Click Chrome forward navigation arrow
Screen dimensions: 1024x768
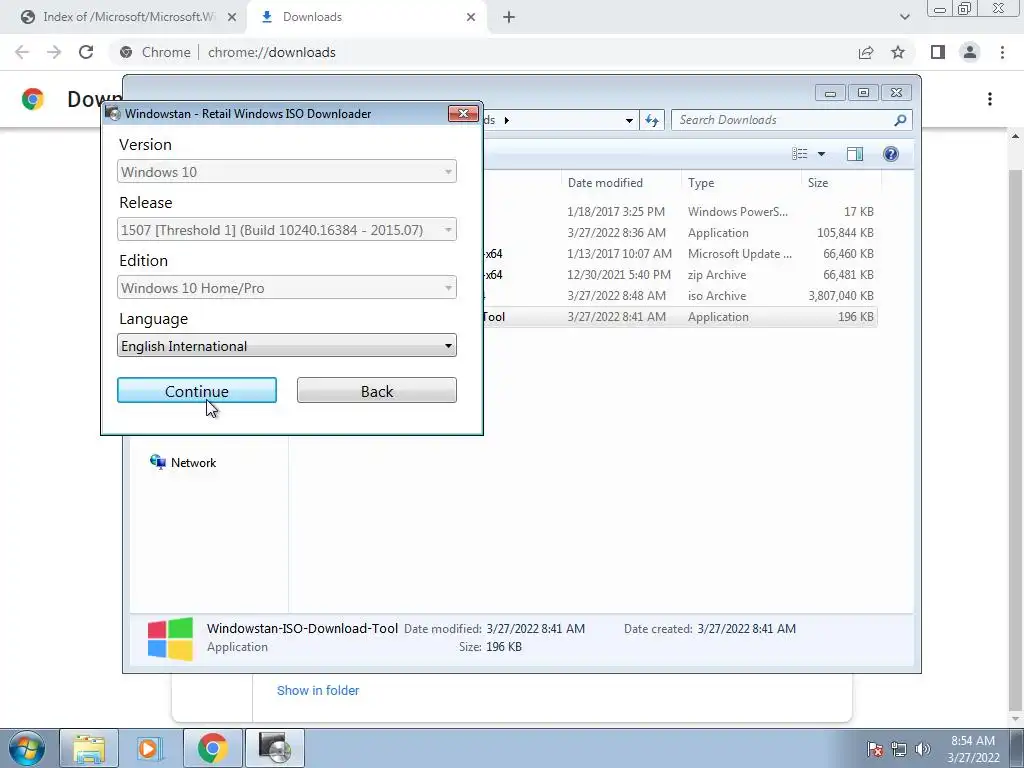[x=54, y=52]
